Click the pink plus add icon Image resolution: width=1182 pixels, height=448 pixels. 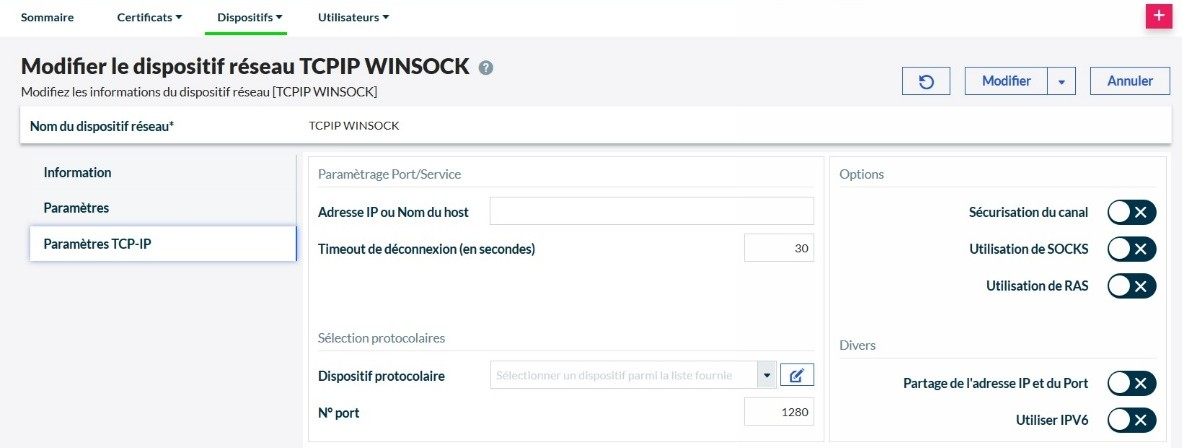pos(1158,16)
